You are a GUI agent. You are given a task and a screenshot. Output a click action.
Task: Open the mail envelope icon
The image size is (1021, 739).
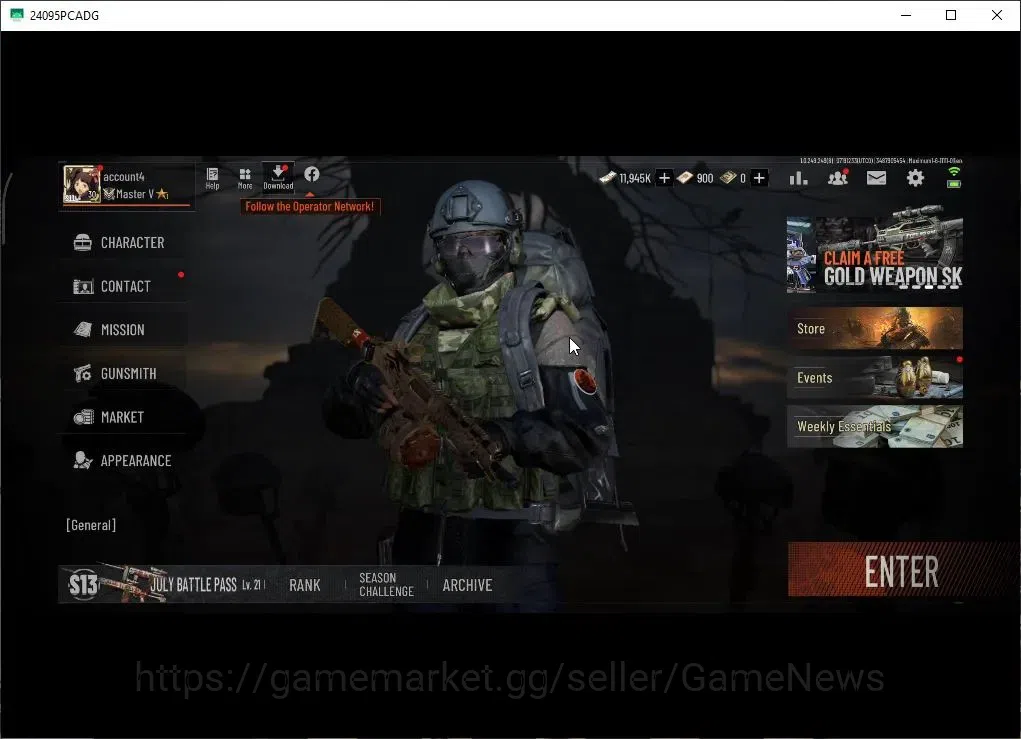[x=876, y=178]
